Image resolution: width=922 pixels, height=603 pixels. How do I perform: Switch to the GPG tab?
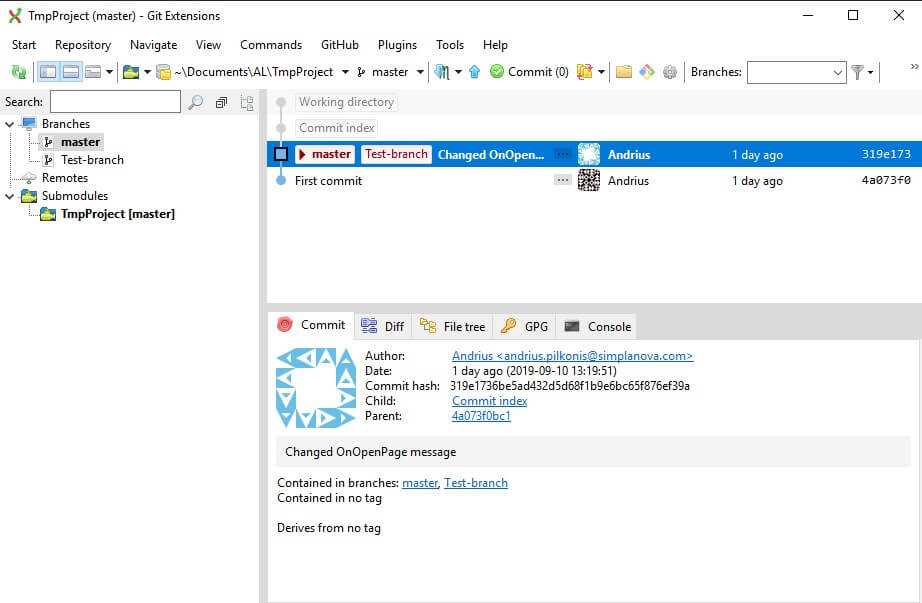point(524,327)
